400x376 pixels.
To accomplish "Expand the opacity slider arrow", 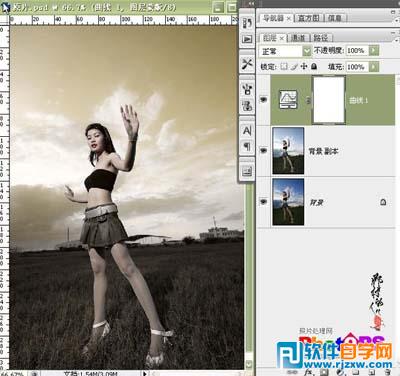I will (374, 51).
